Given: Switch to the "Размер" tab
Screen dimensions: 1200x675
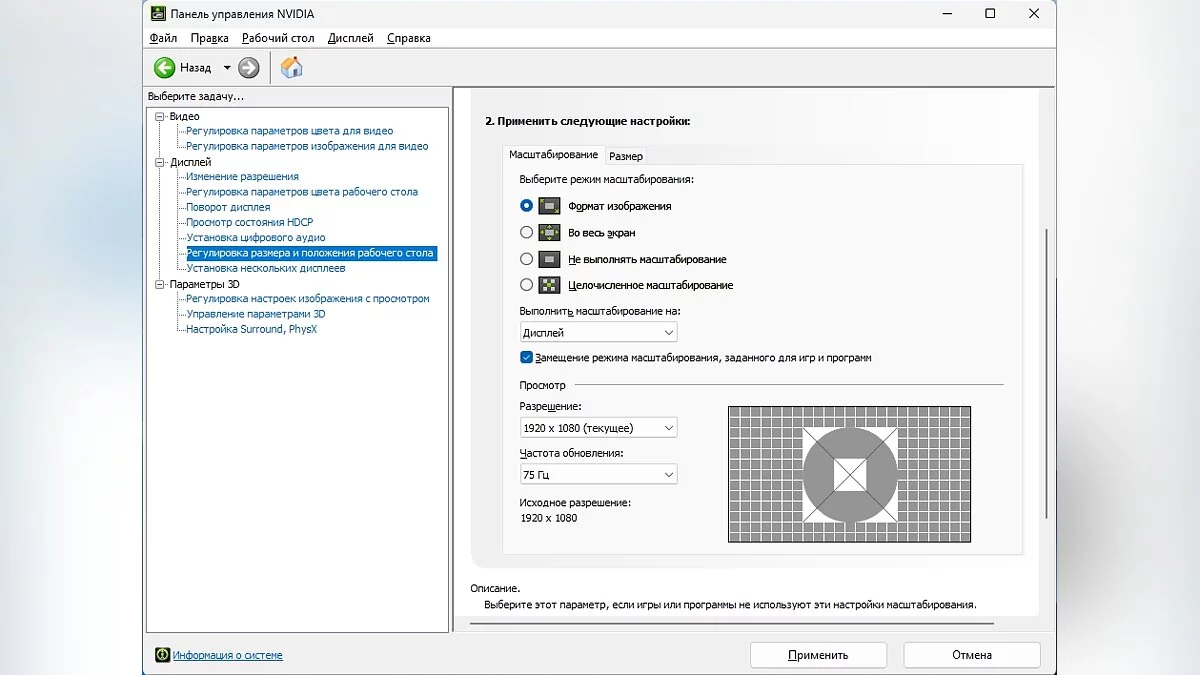Looking at the screenshot, I should 626,156.
